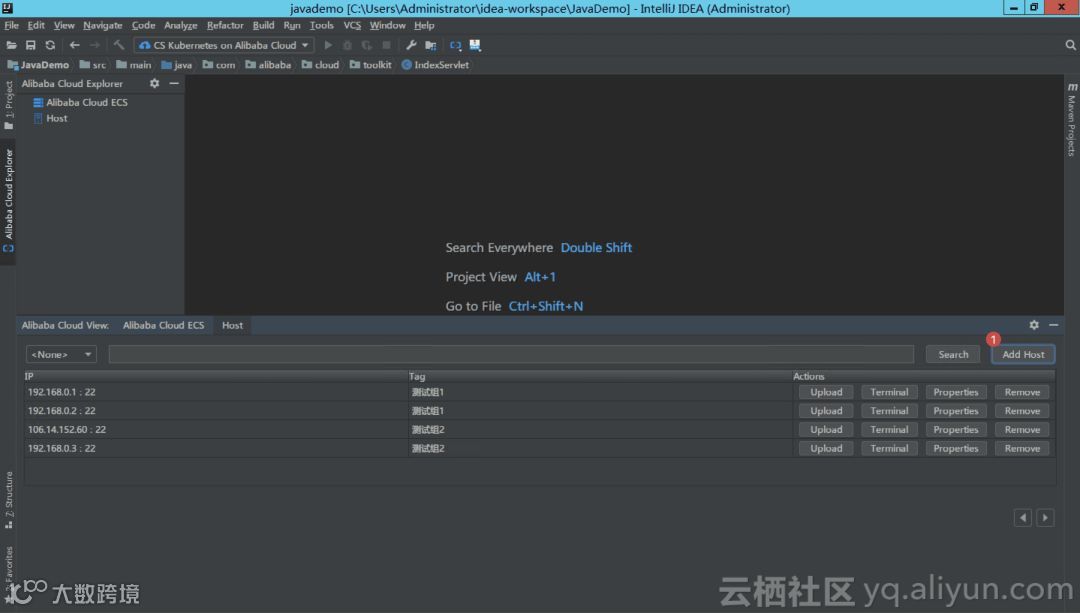
Task: Open Properties for host 106.14.152.60
Action: (x=956, y=430)
